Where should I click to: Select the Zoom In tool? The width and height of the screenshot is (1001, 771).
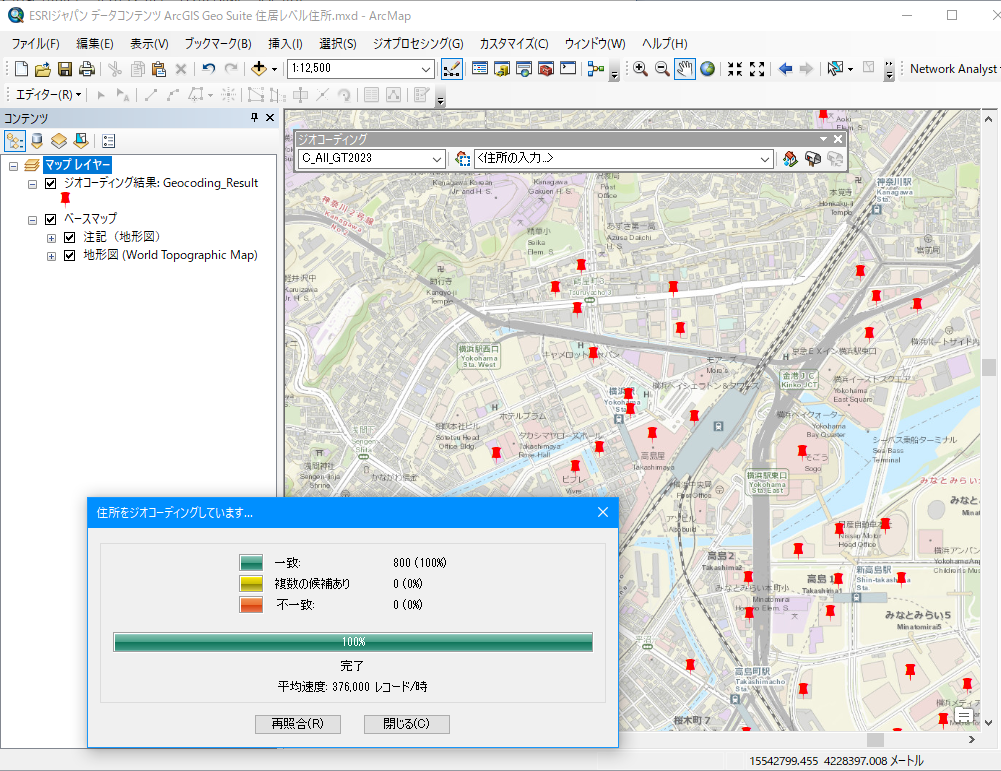640,69
